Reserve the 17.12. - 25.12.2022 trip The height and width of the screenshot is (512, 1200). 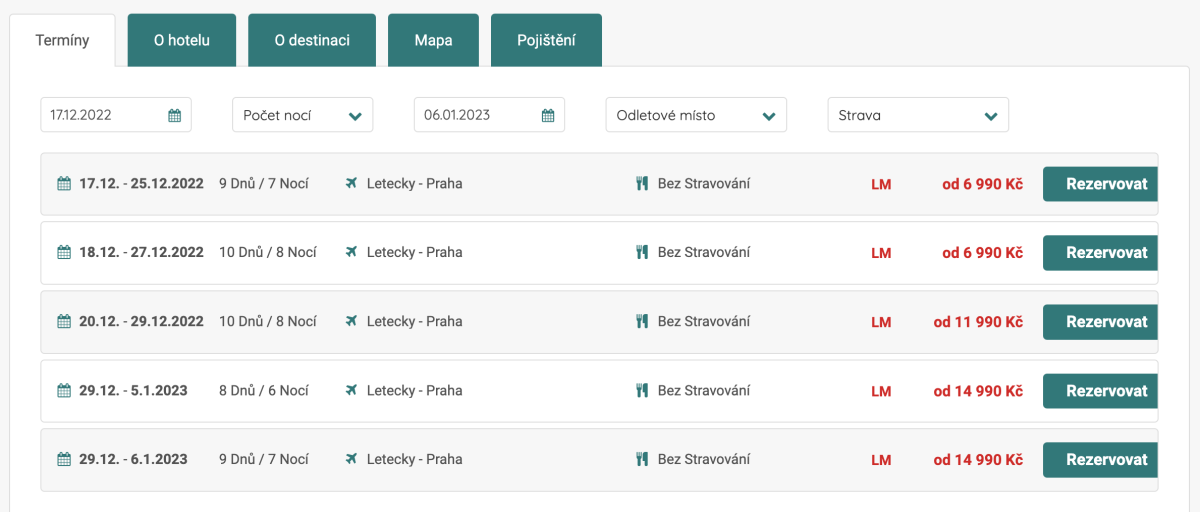1099,184
